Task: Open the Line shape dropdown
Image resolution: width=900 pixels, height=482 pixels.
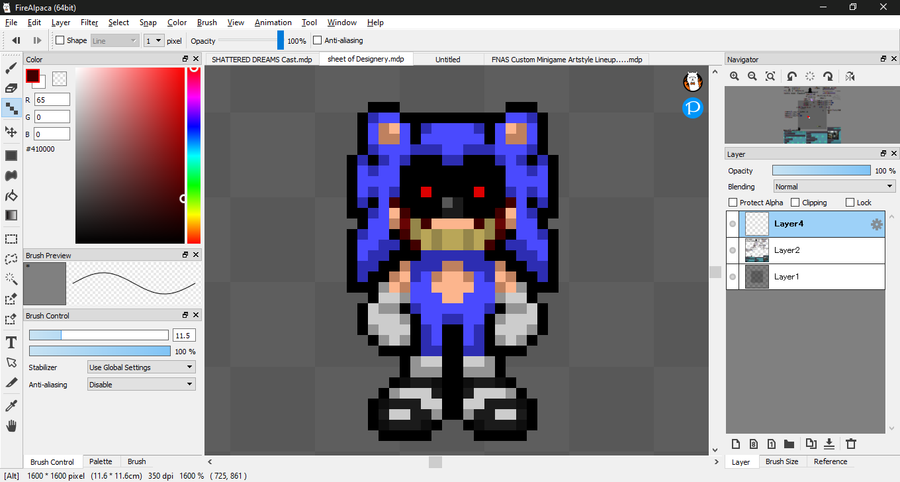Action: coord(115,41)
